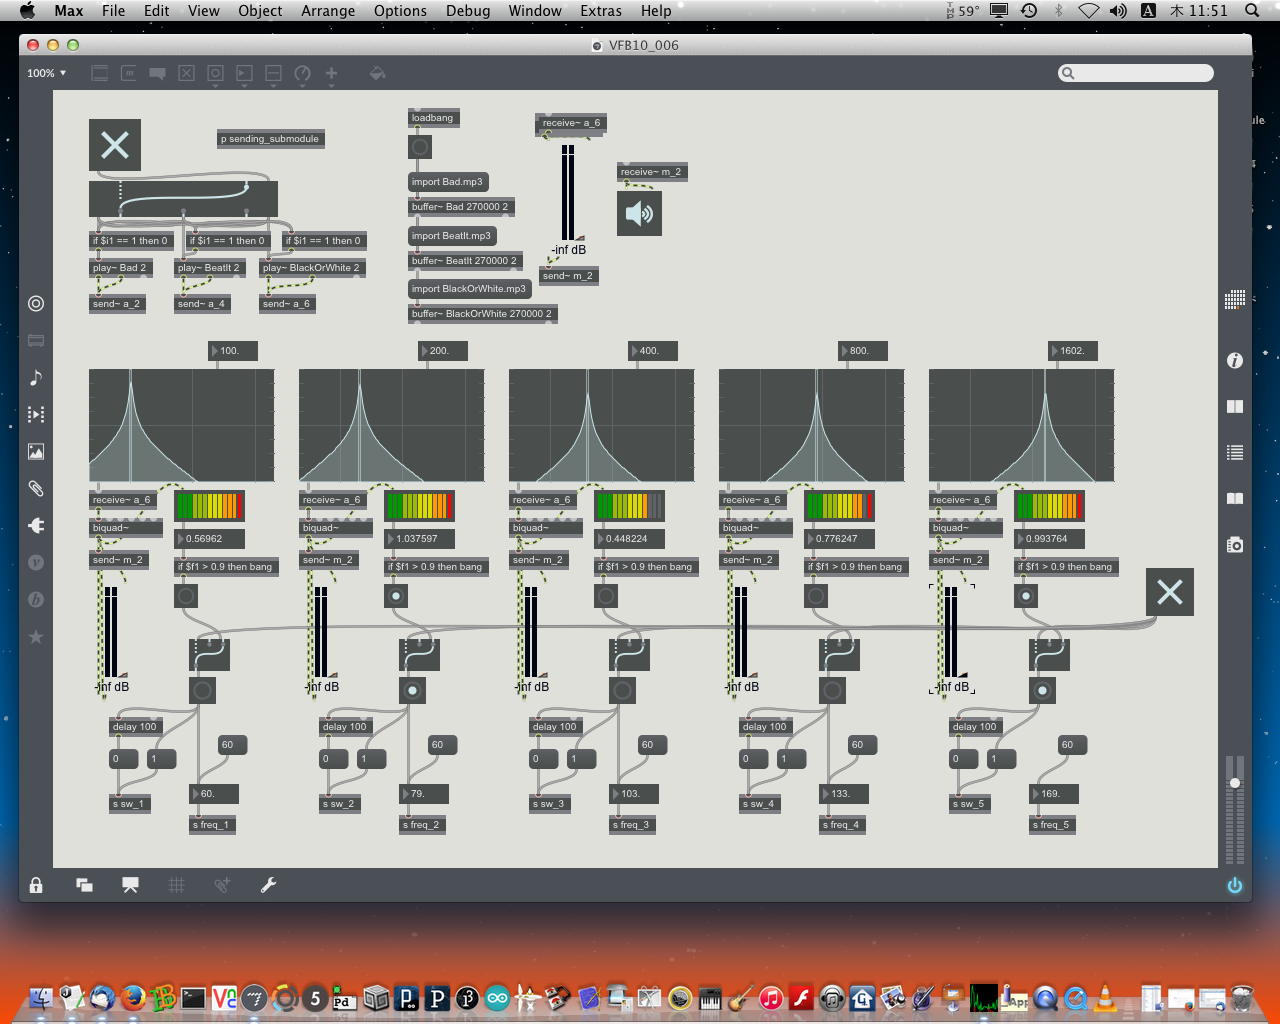The height and width of the screenshot is (1024, 1280).
Task: Select the receive~ m_2 object above the speaker
Action: (651, 172)
